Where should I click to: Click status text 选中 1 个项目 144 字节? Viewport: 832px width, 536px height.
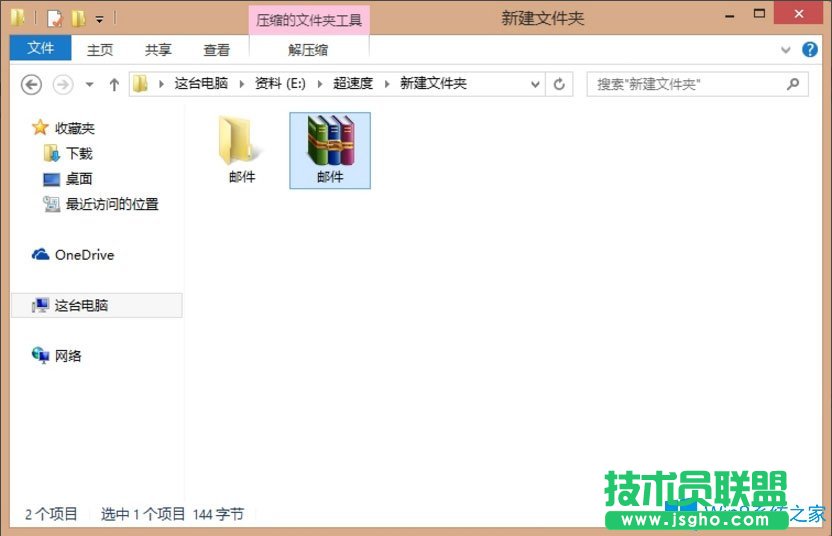[x=172, y=514]
